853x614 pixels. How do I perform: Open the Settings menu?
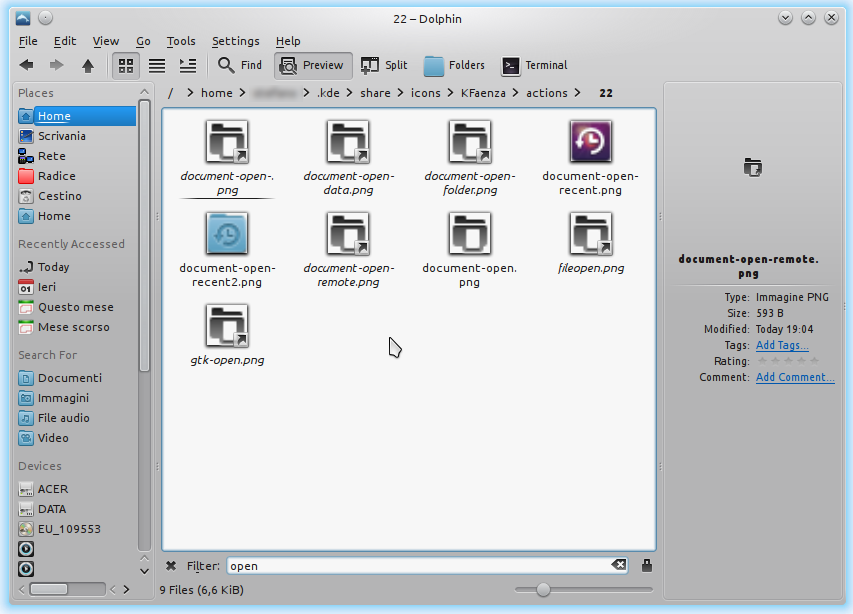coord(235,41)
